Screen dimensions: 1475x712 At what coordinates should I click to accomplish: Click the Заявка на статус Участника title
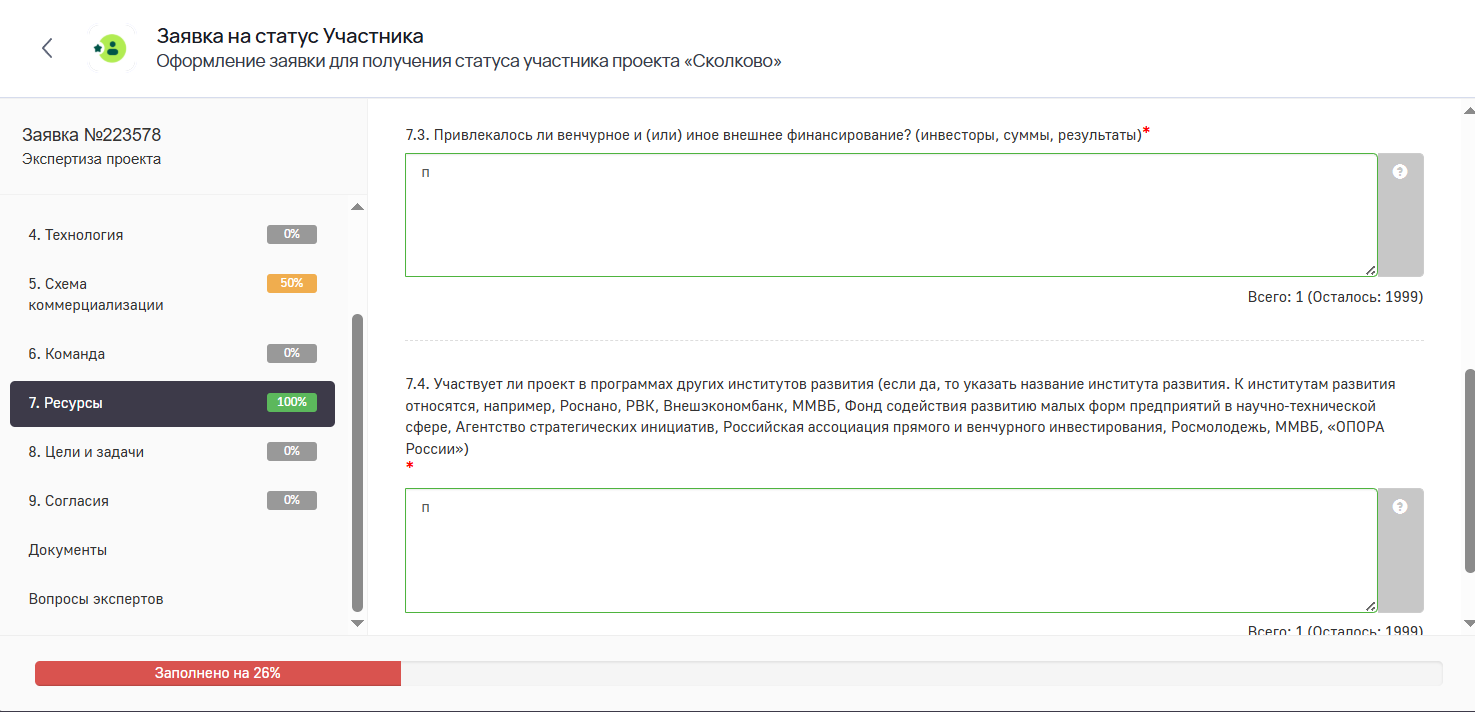tap(290, 36)
